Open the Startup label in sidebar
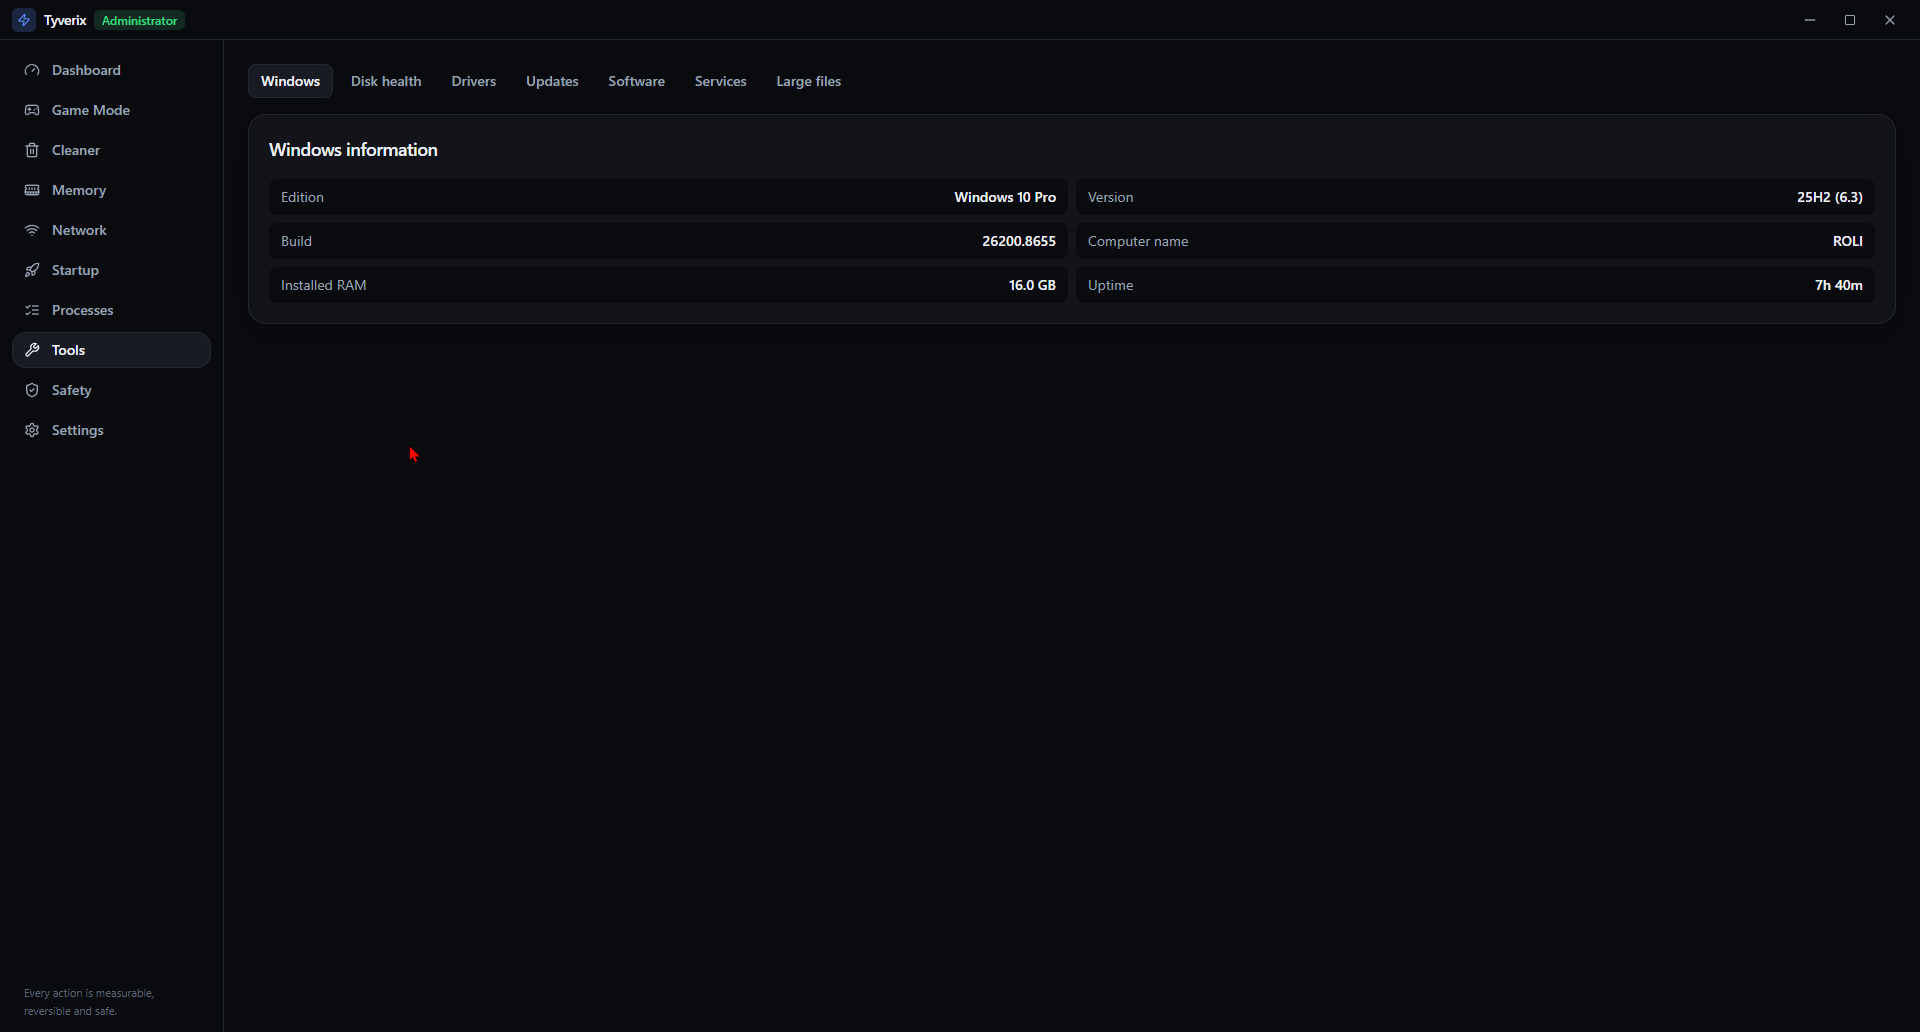The image size is (1920, 1032). 75,270
